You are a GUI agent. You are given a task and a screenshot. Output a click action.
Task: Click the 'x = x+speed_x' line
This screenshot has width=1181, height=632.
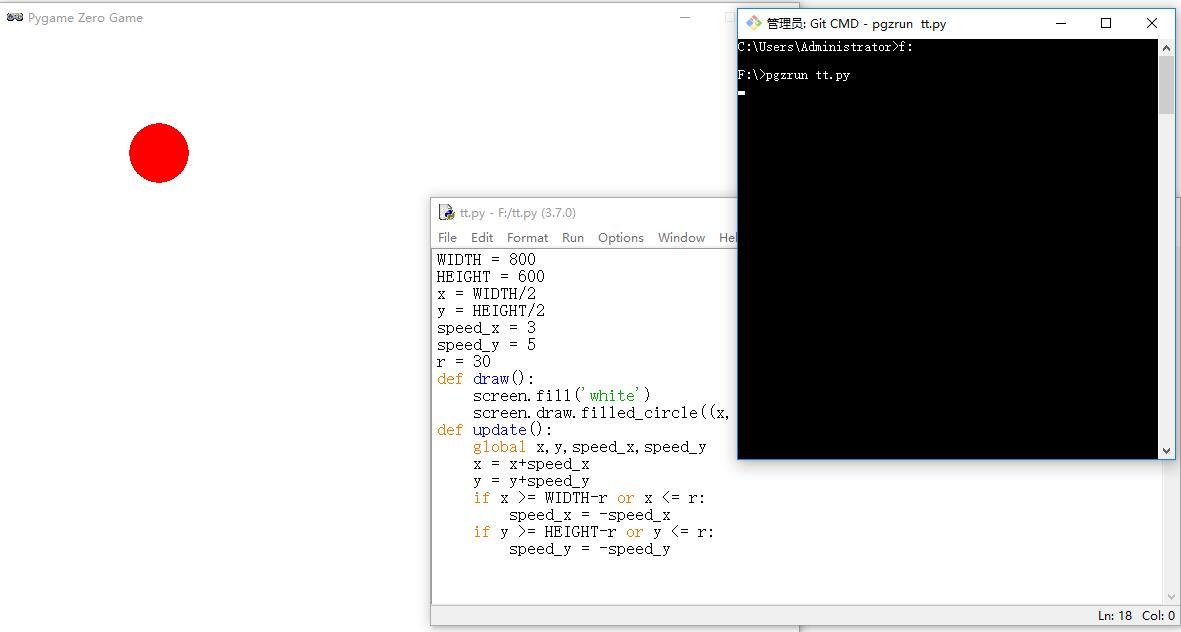click(x=532, y=464)
